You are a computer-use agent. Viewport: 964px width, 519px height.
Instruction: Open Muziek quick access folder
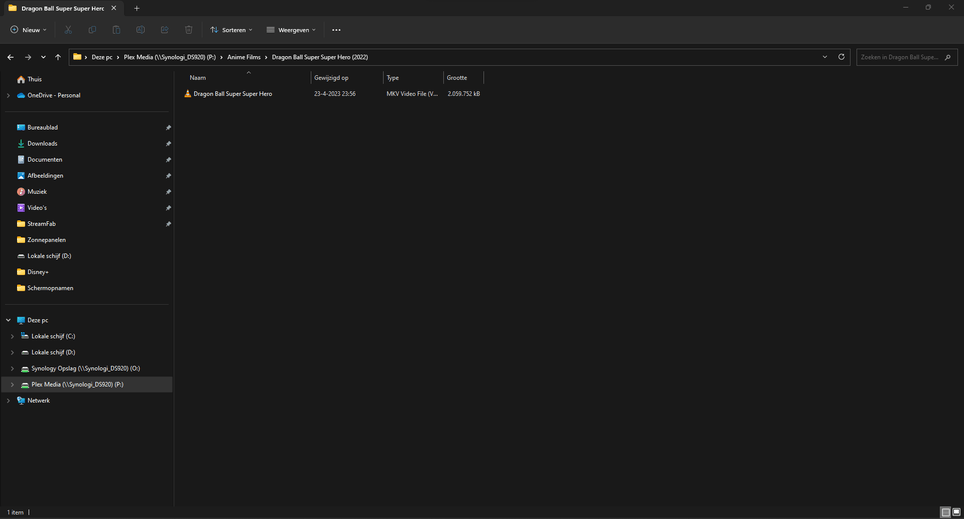[37, 191]
